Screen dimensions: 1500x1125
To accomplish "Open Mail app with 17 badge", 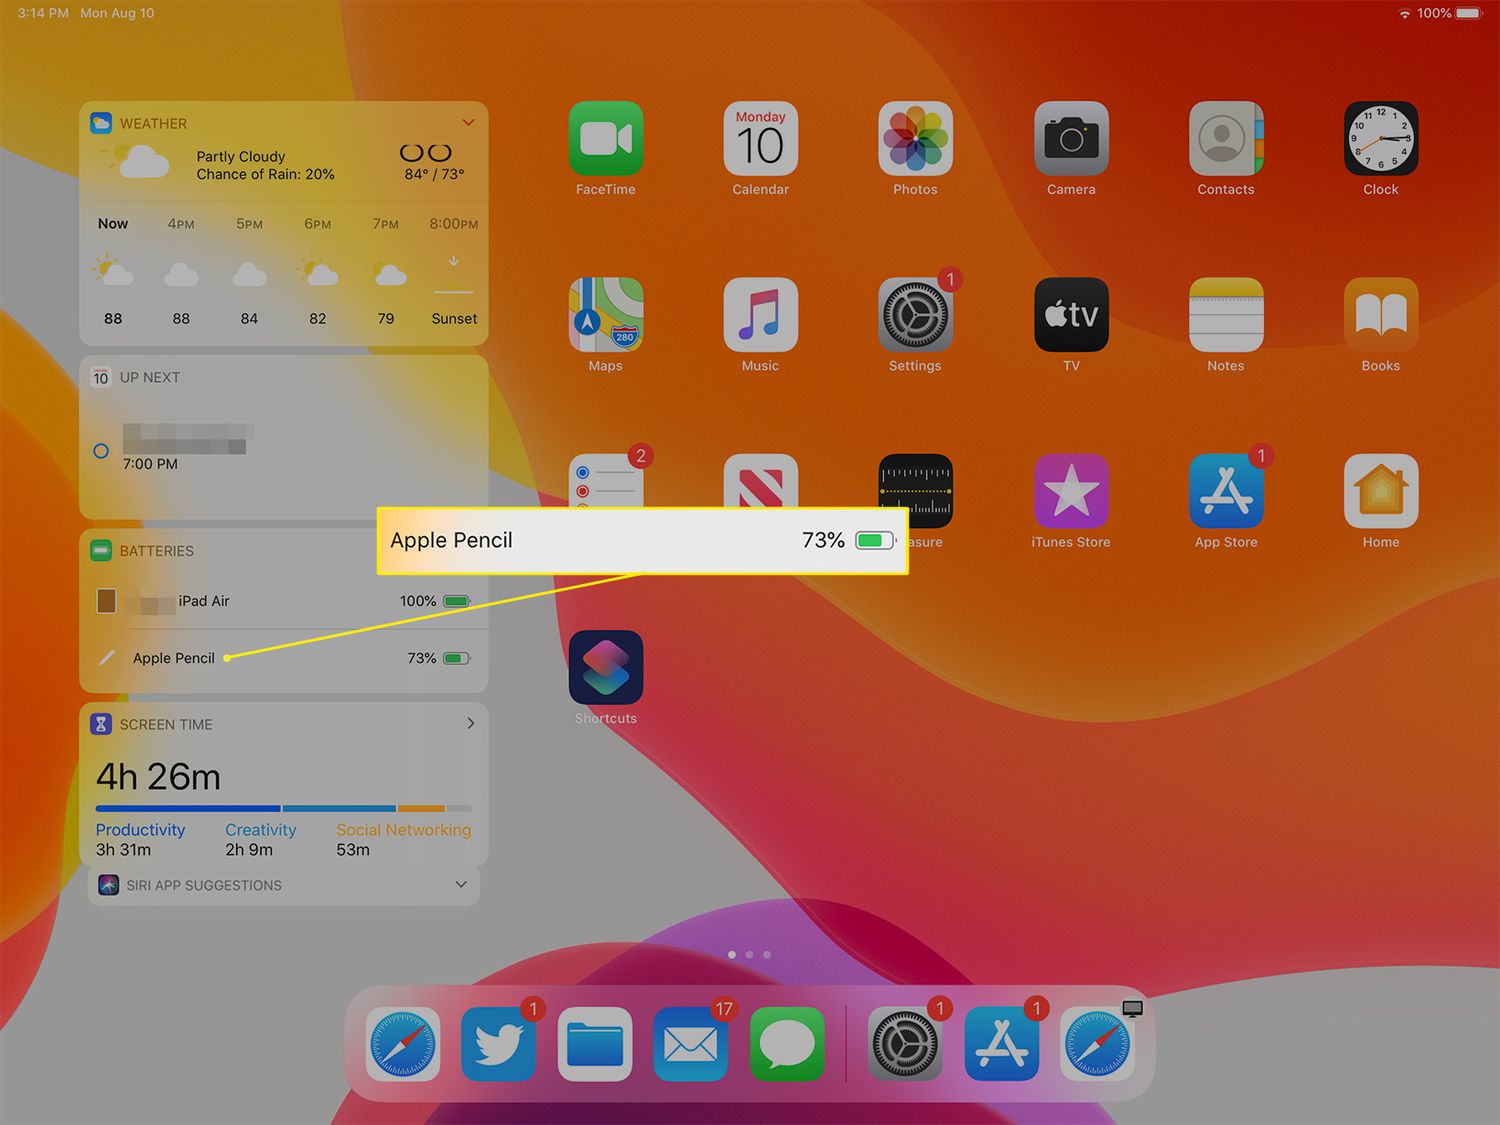I will click(x=690, y=1044).
